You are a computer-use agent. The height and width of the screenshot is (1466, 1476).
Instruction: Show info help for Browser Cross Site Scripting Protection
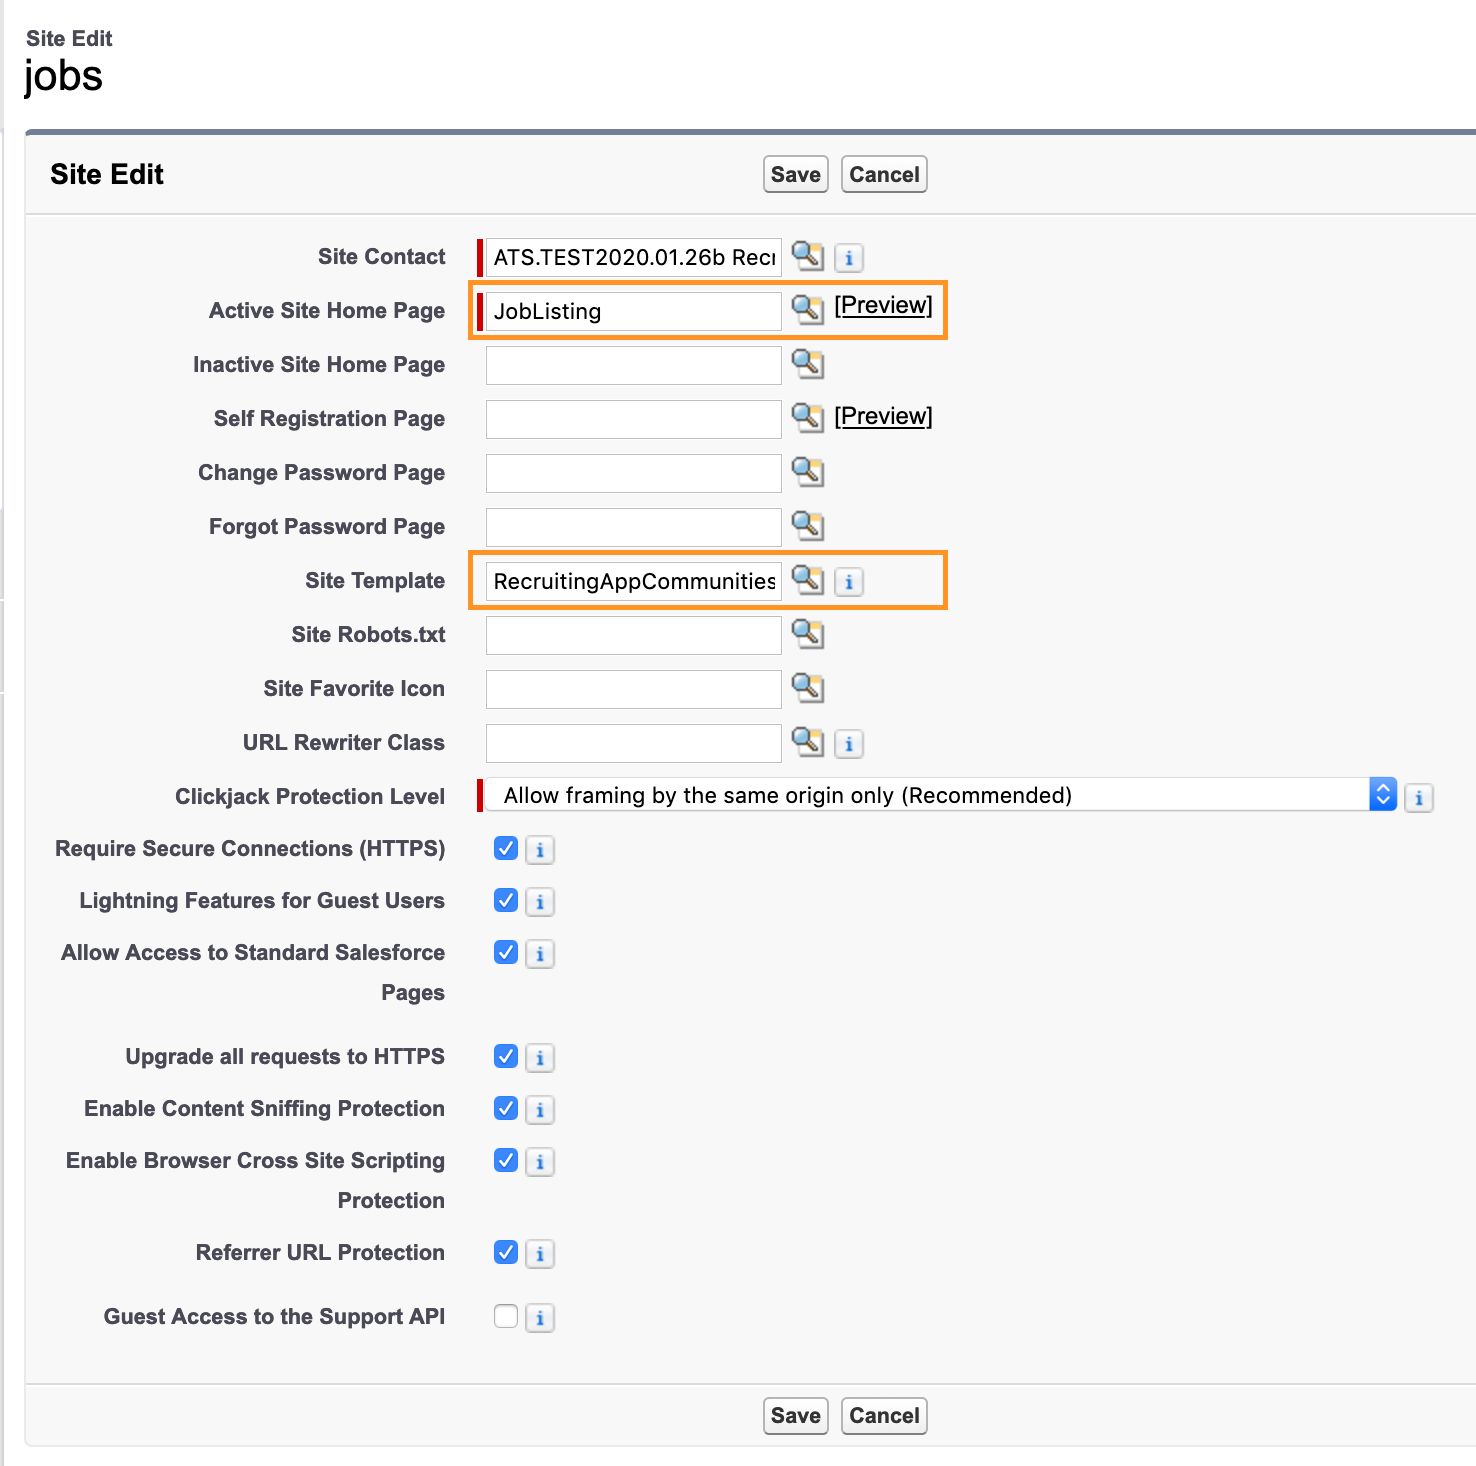[x=540, y=1162]
